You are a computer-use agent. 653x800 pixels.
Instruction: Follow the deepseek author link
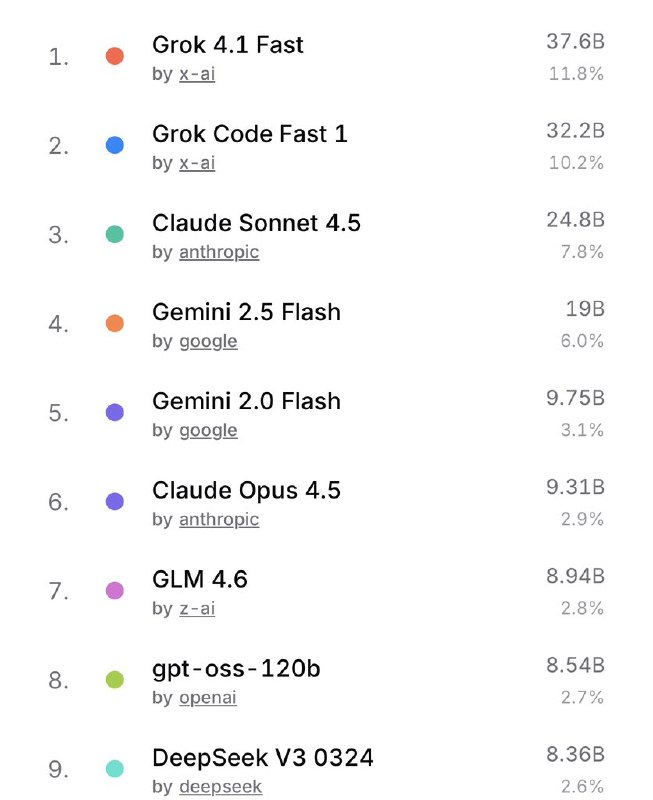pyautogui.click(x=220, y=787)
